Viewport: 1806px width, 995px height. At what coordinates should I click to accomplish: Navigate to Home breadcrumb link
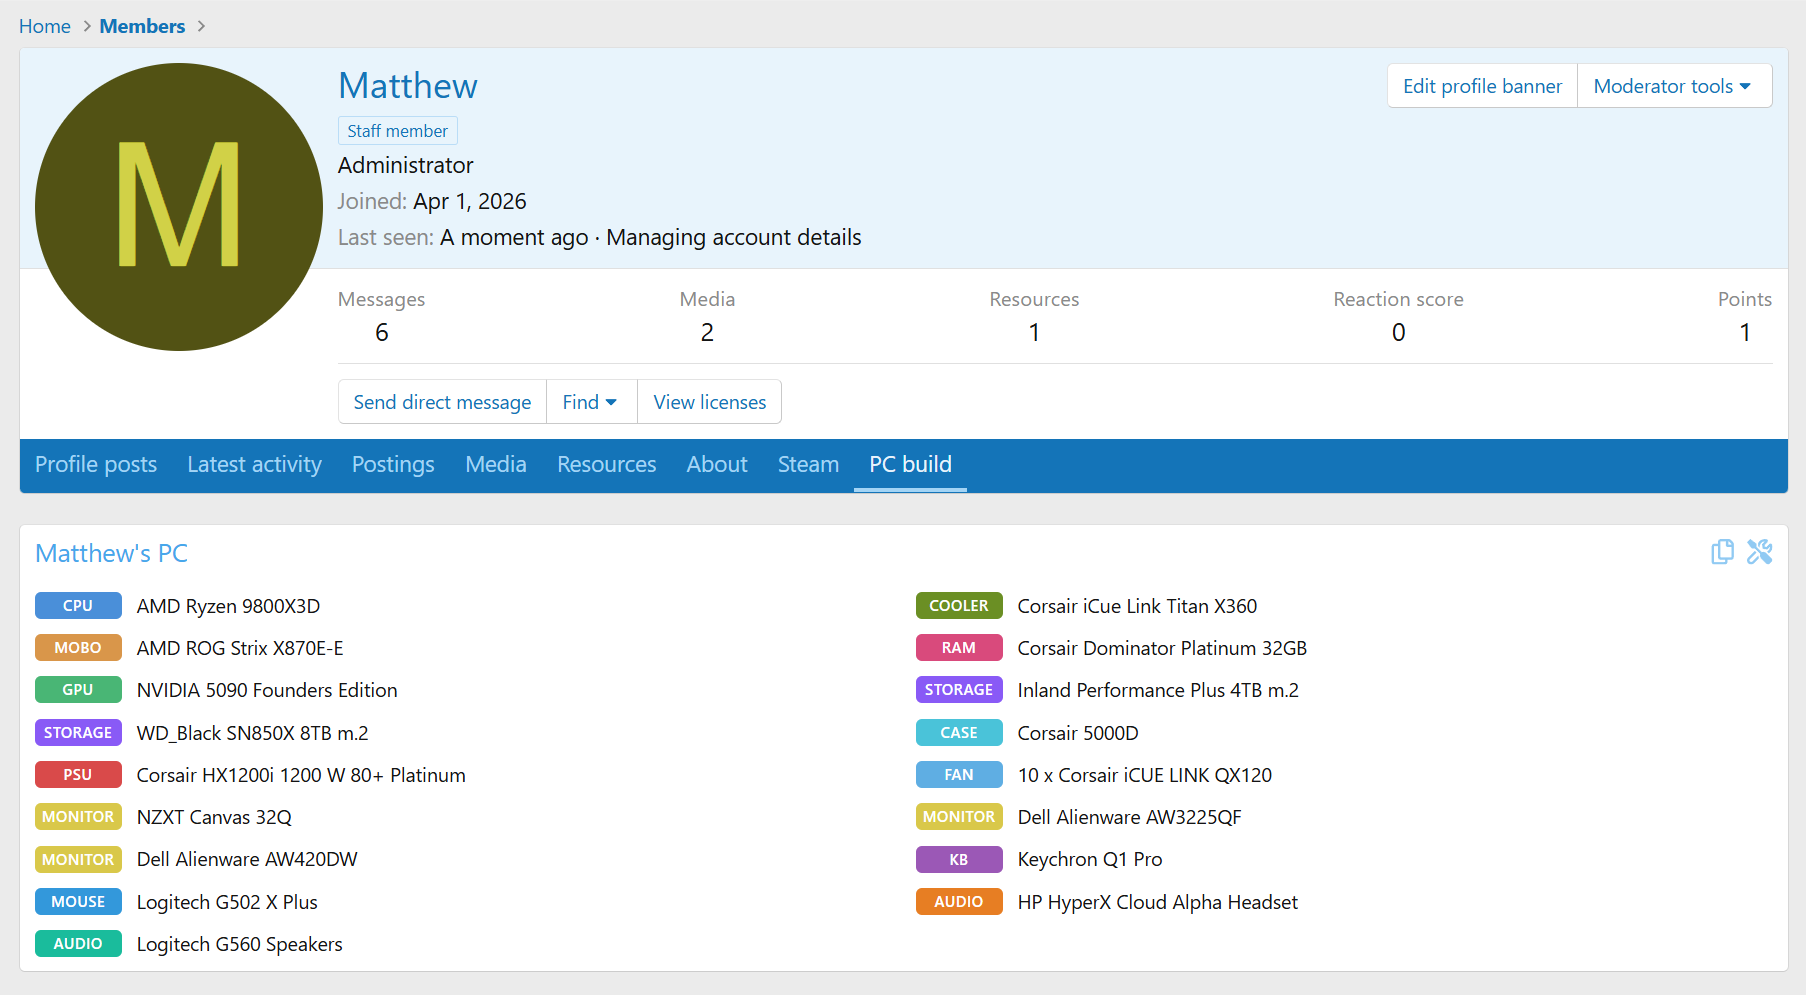pos(45,26)
